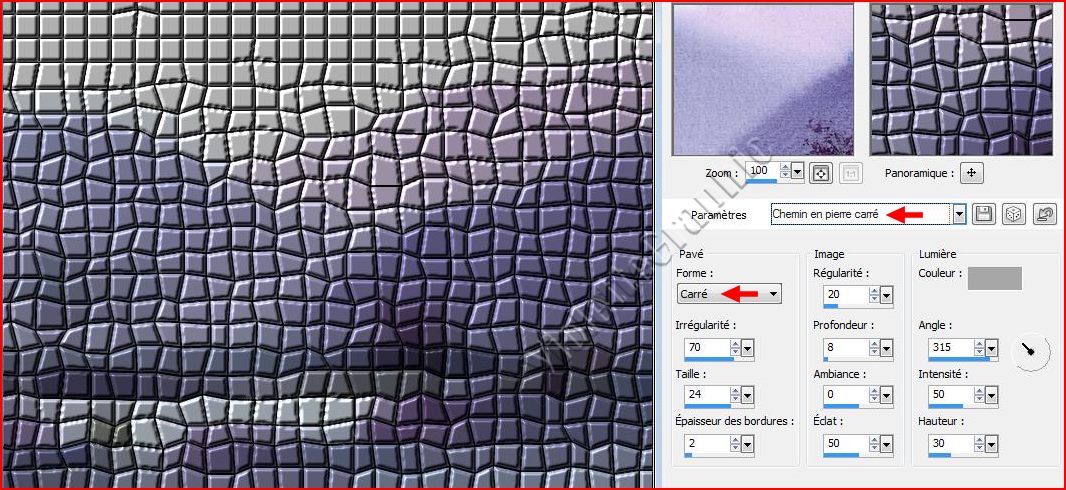Click the save preset floppy disk icon

click(983, 214)
